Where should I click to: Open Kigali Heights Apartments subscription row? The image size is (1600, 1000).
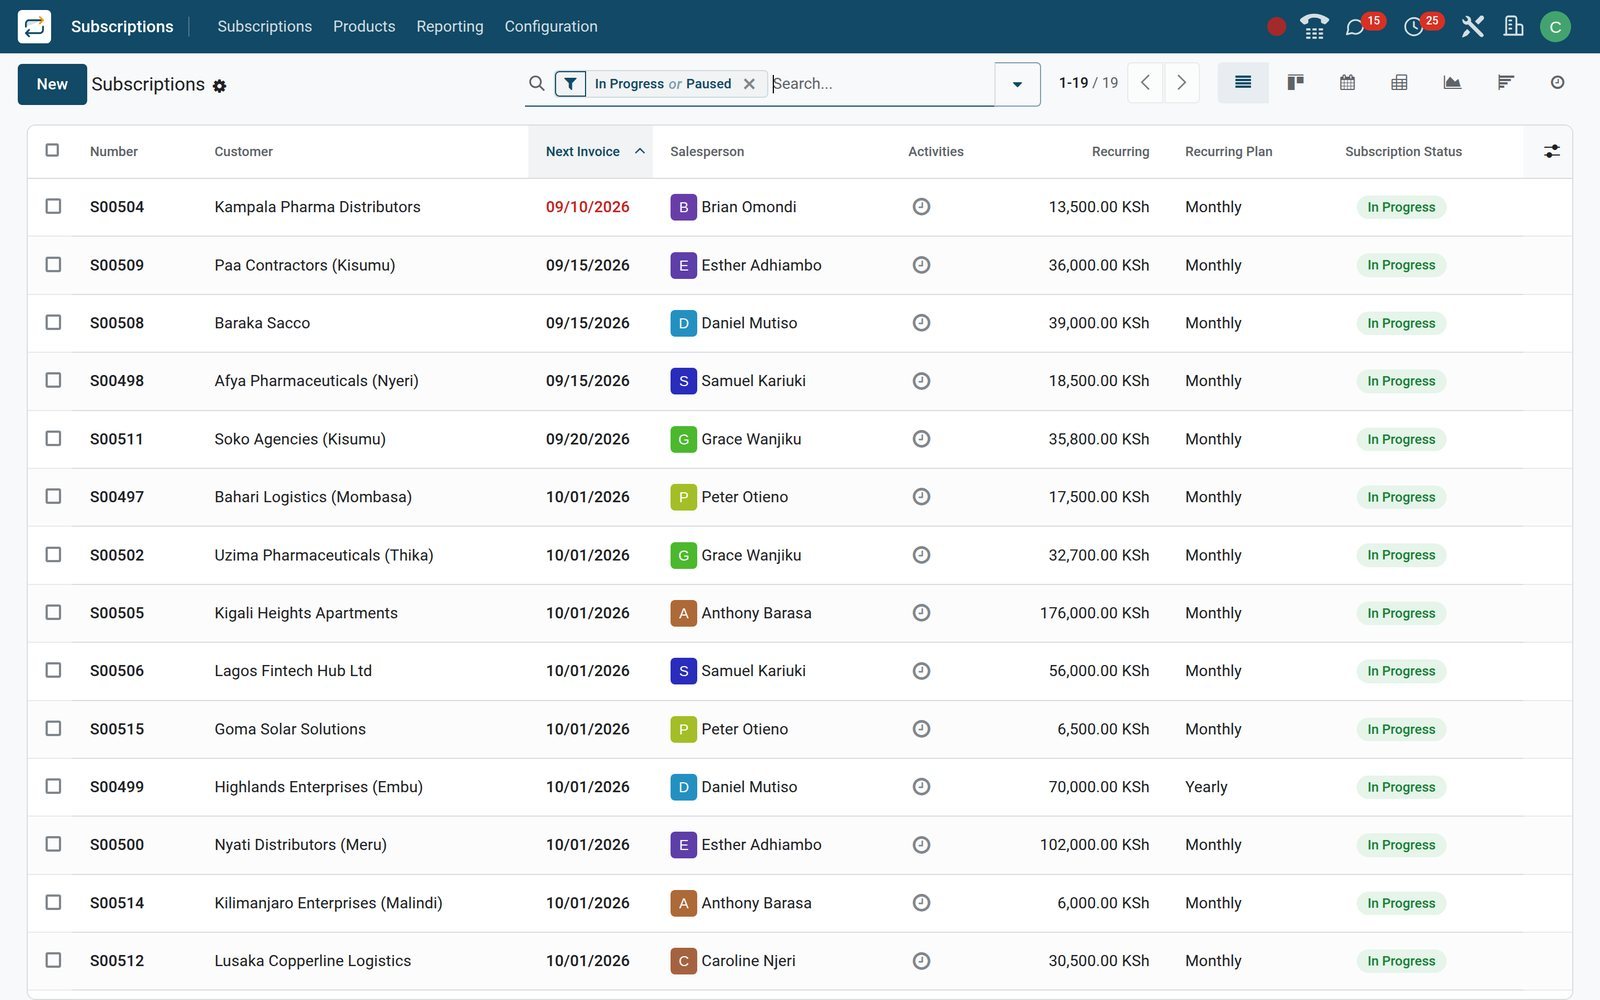tap(799, 613)
